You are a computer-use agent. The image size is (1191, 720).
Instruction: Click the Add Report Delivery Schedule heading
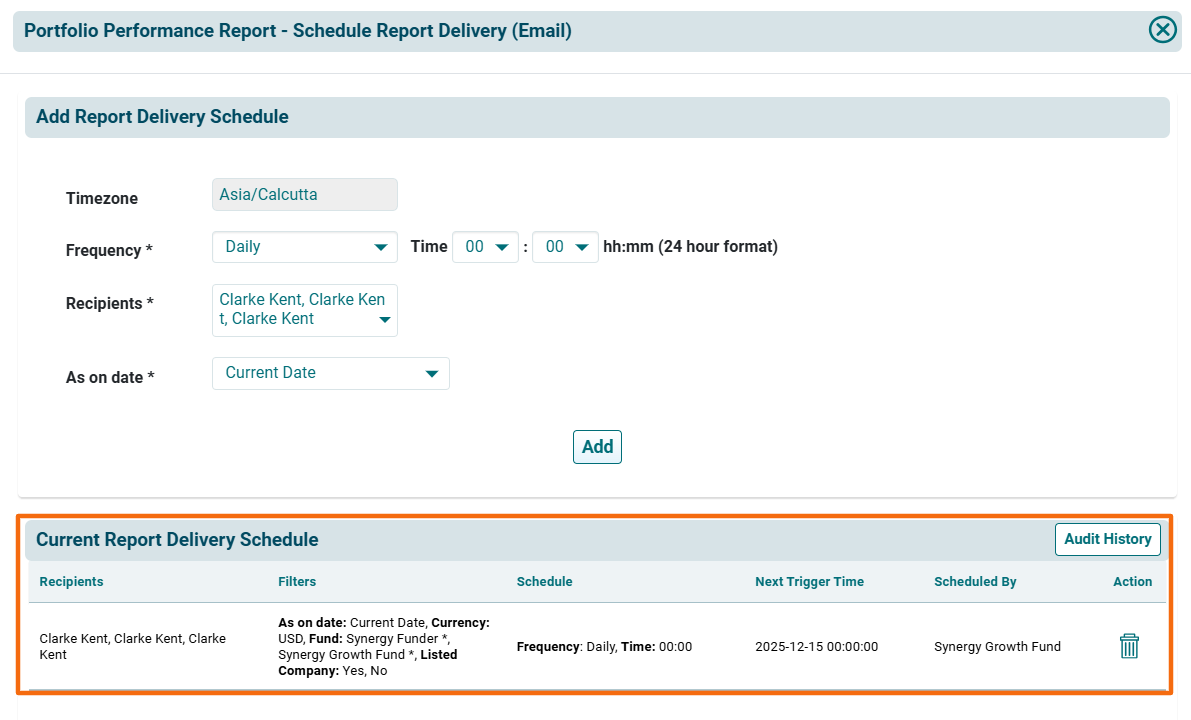[162, 117]
